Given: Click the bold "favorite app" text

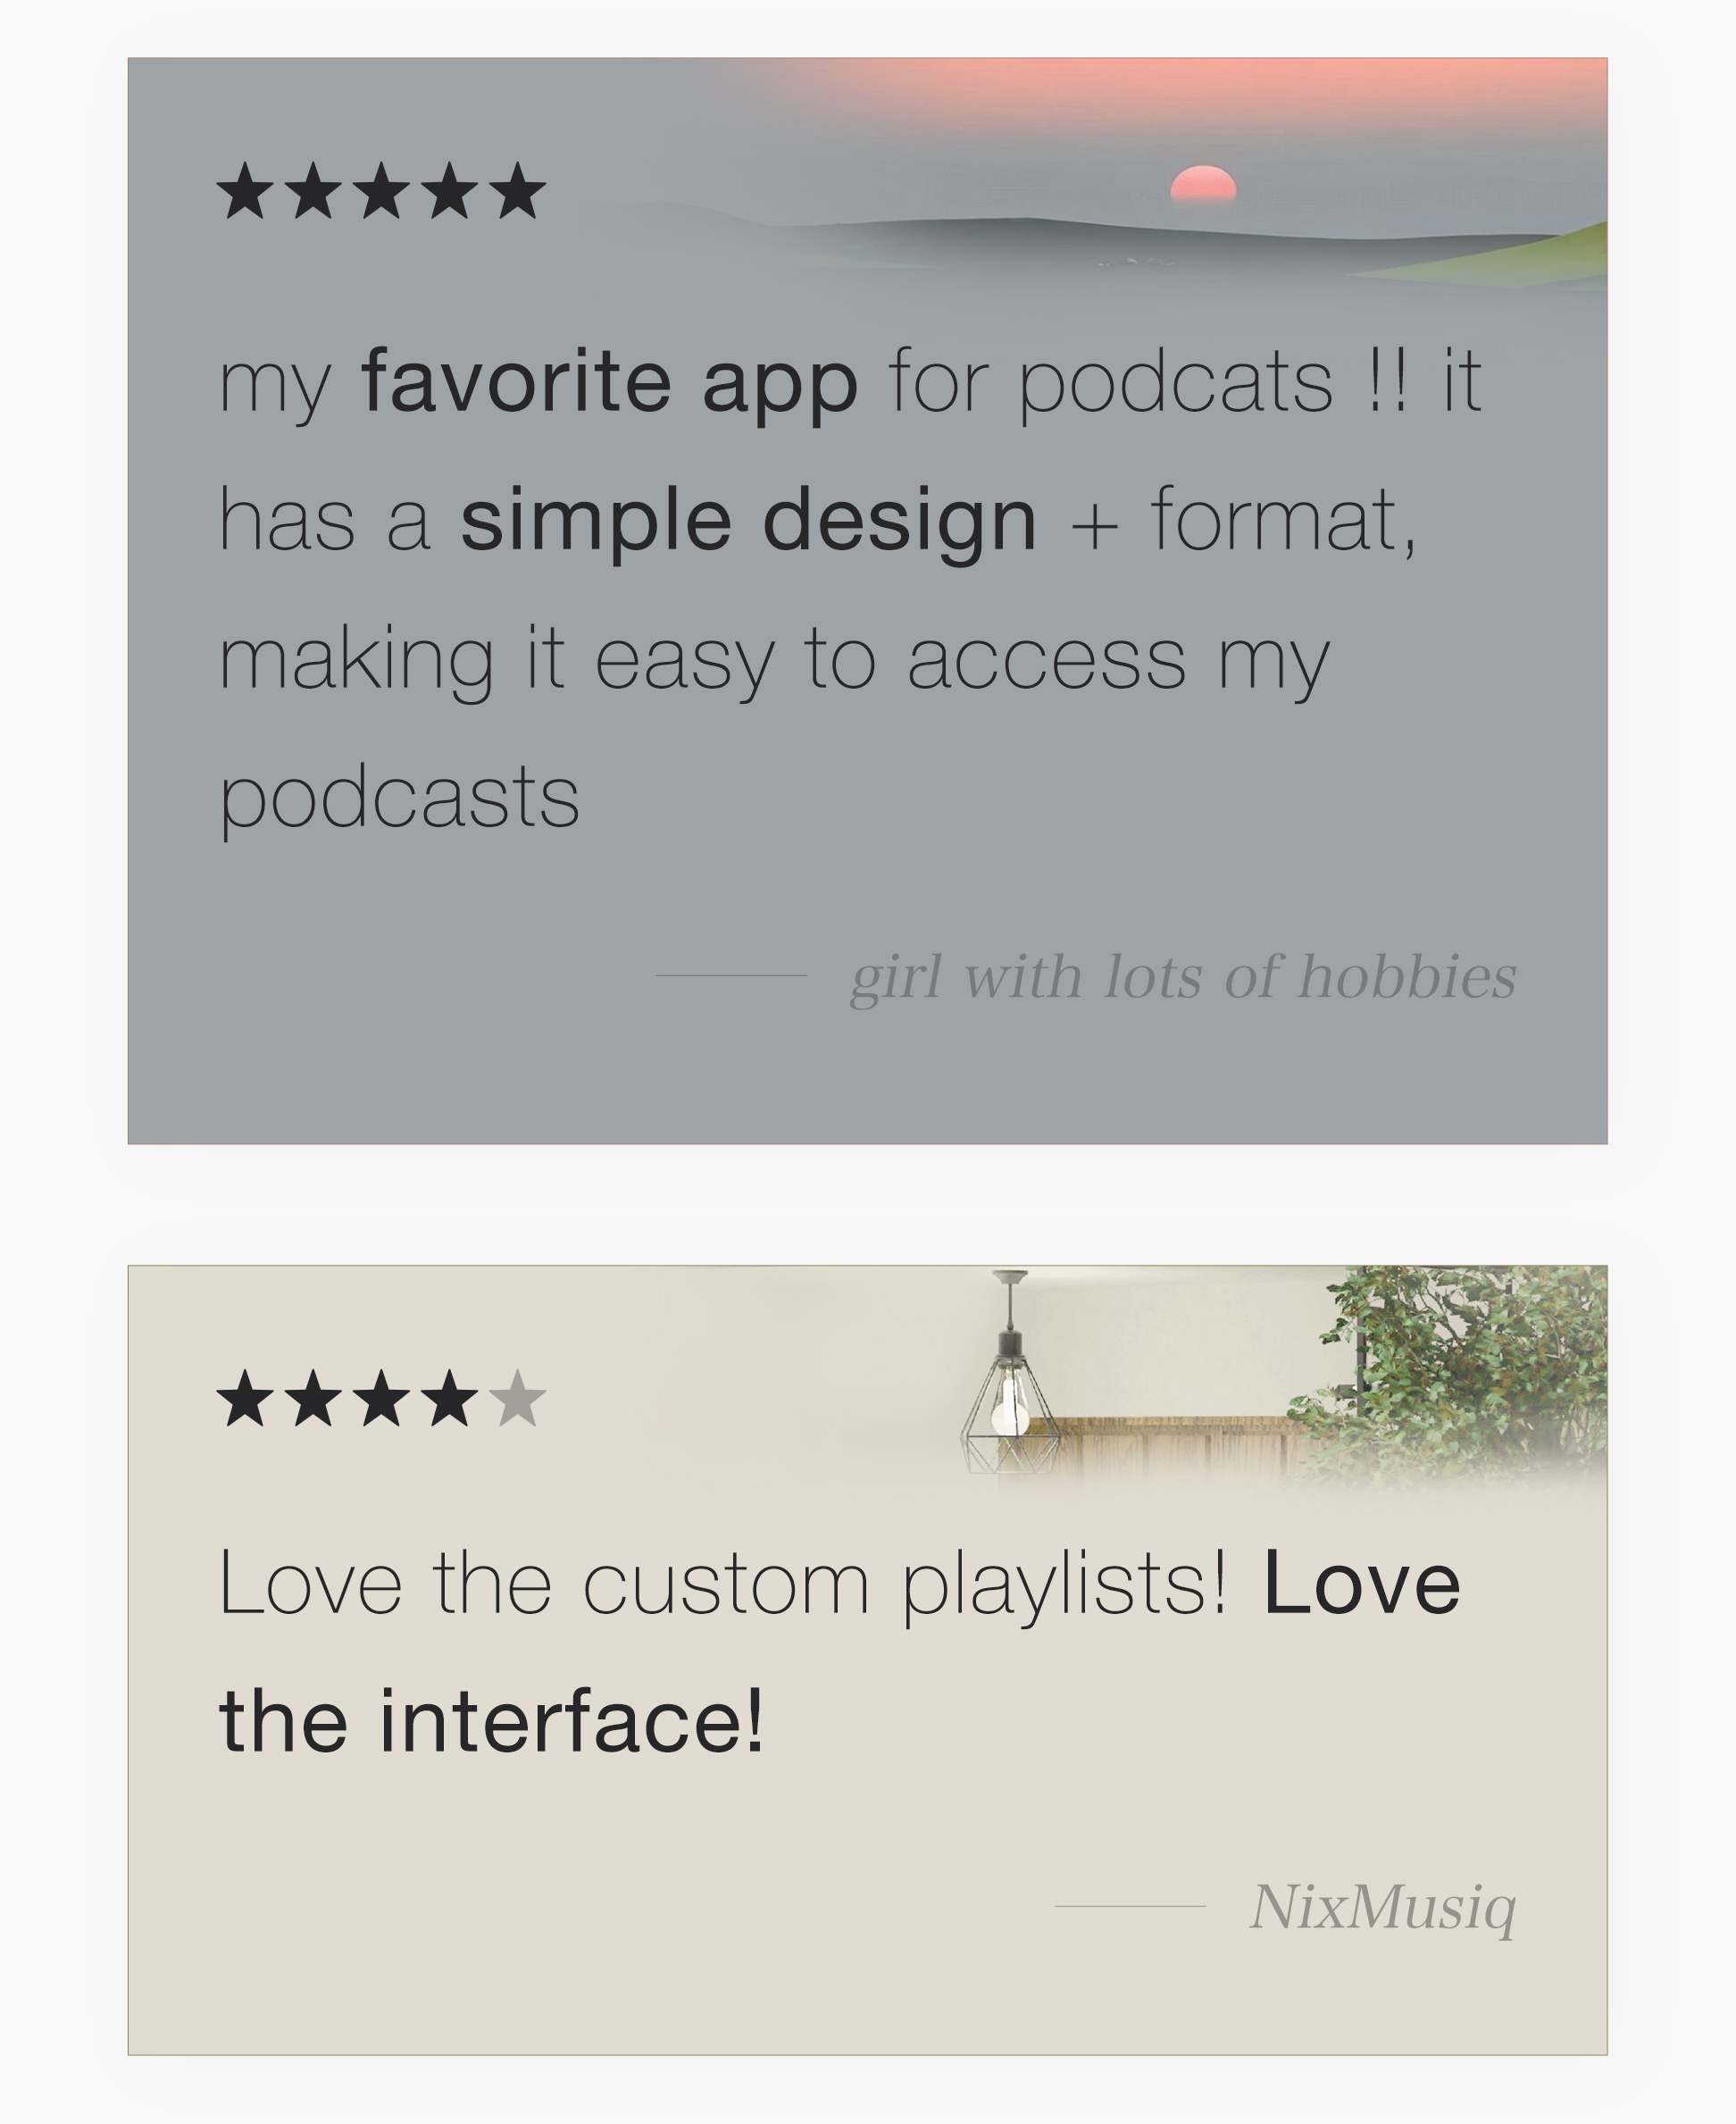Looking at the screenshot, I should click(610, 382).
